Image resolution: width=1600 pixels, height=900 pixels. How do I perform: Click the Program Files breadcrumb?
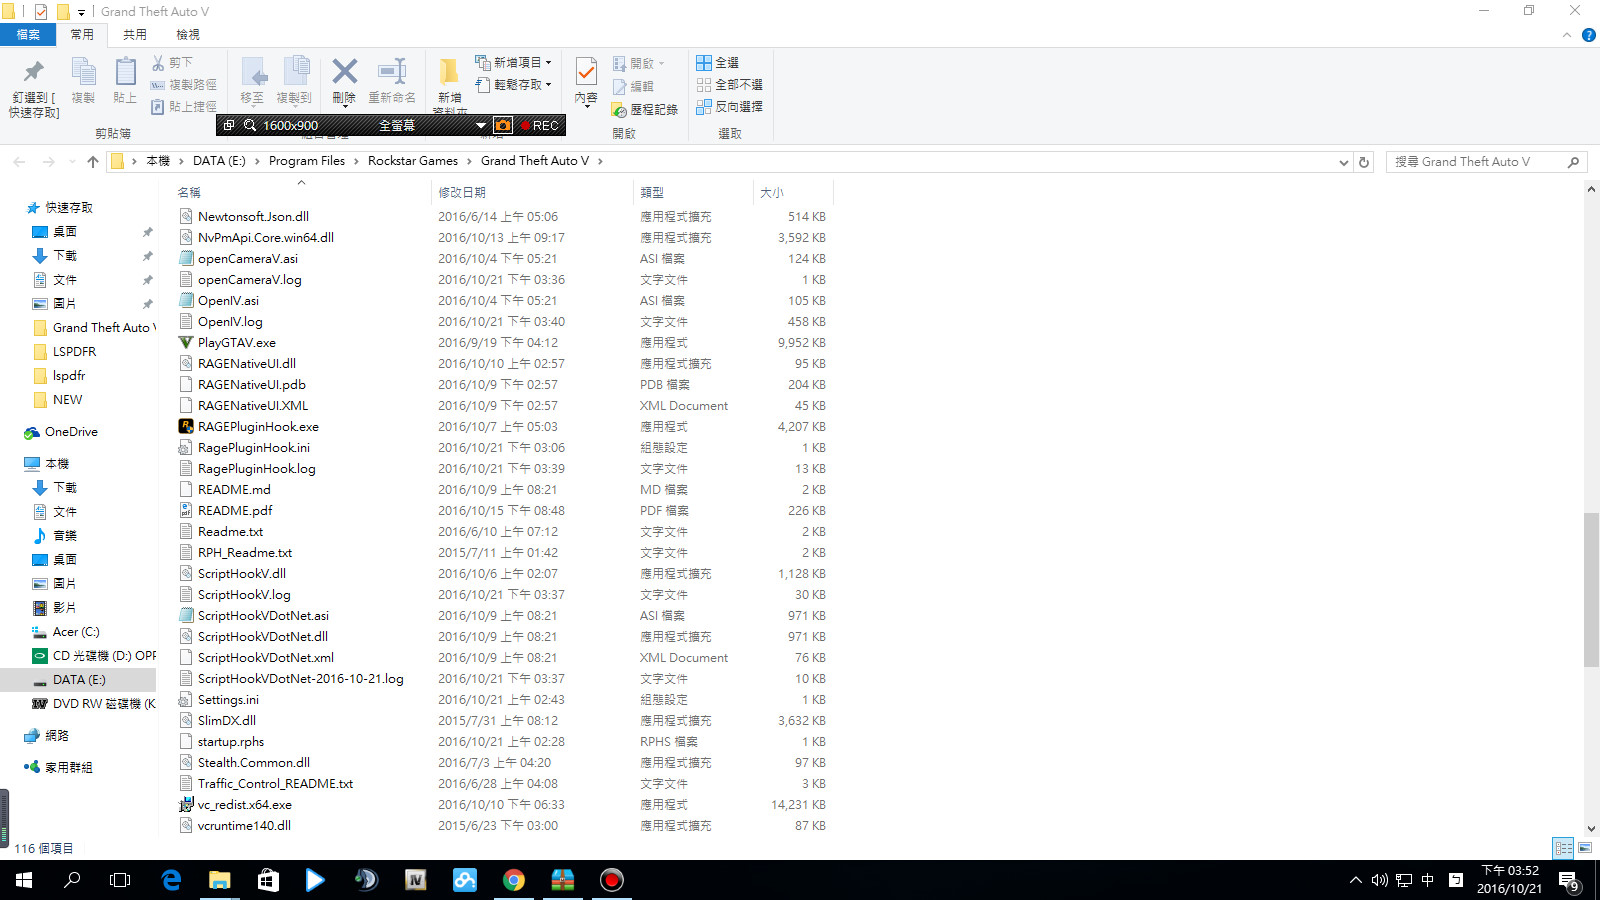pos(307,161)
